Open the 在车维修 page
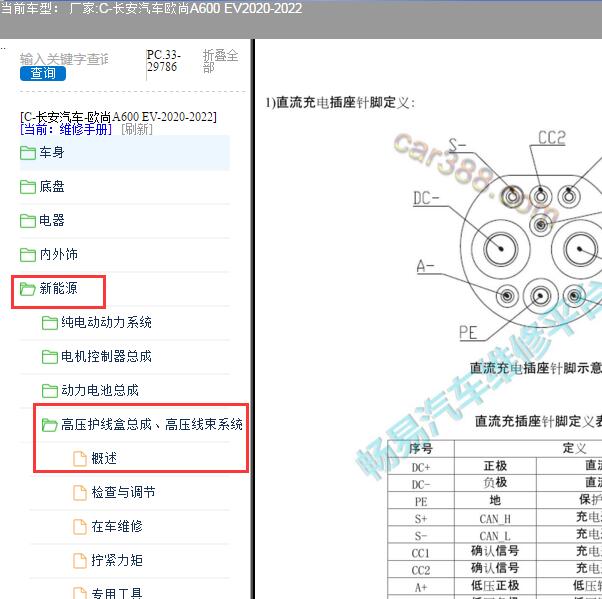 click(117, 526)
